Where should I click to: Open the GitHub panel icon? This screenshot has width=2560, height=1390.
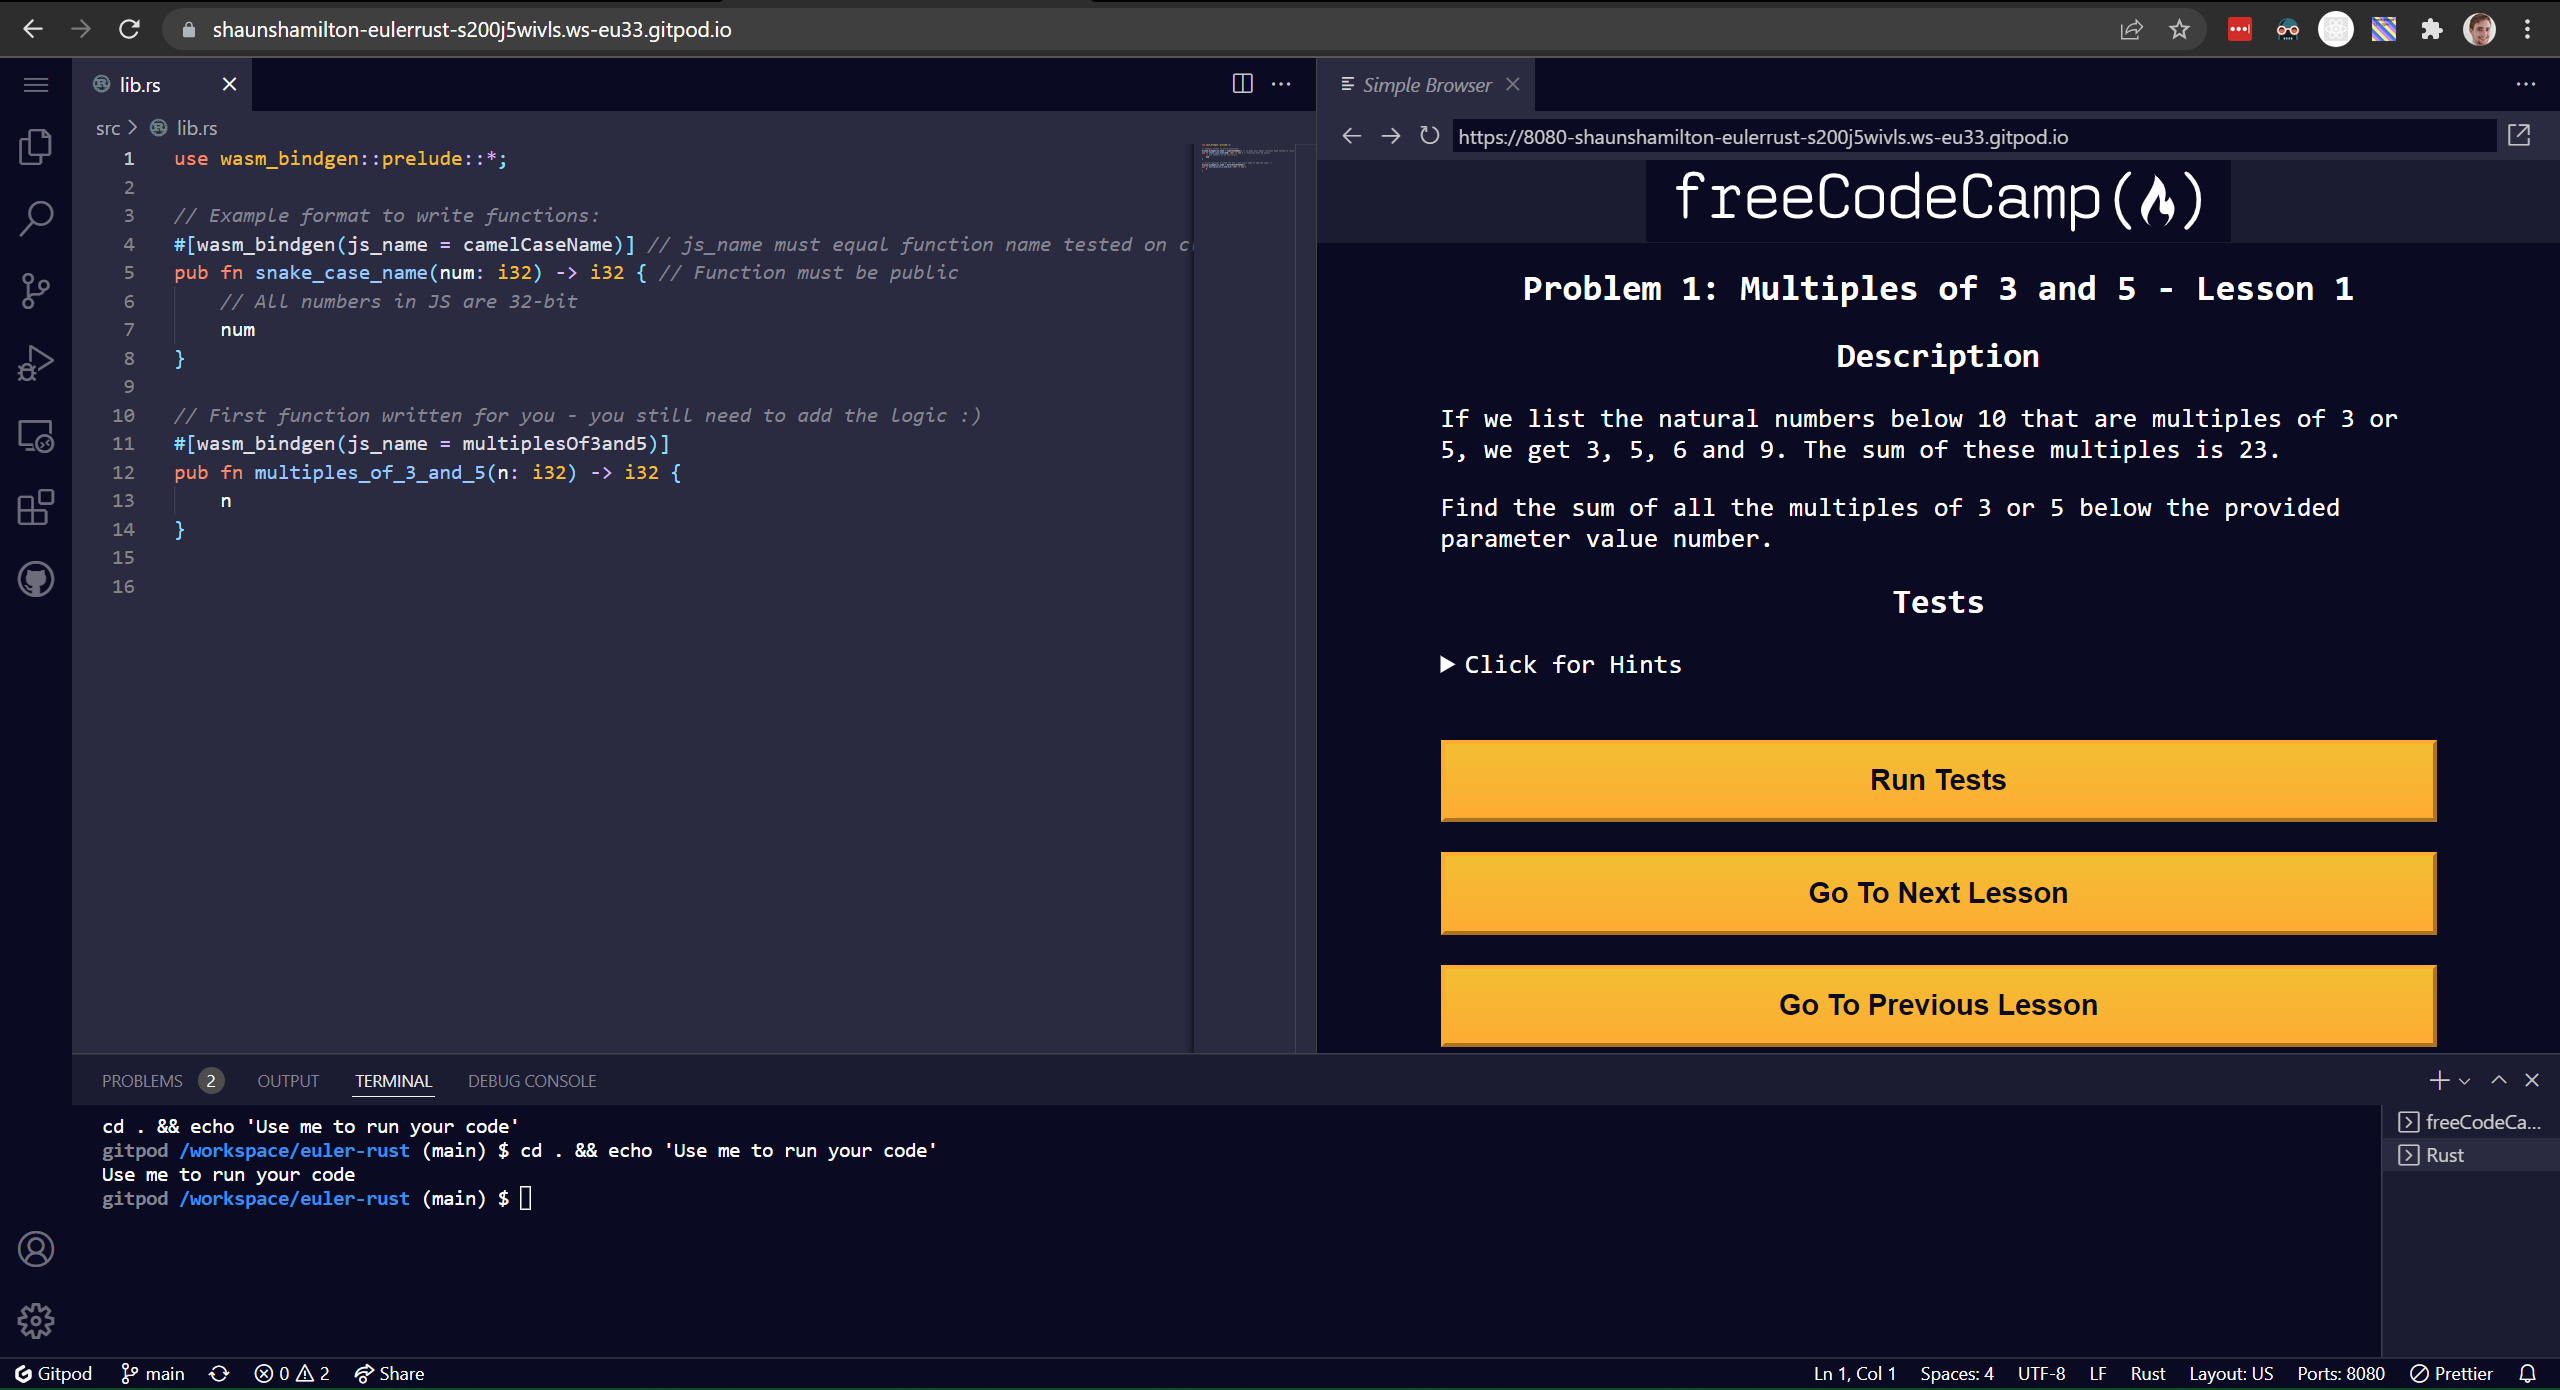tap(36, 579)
